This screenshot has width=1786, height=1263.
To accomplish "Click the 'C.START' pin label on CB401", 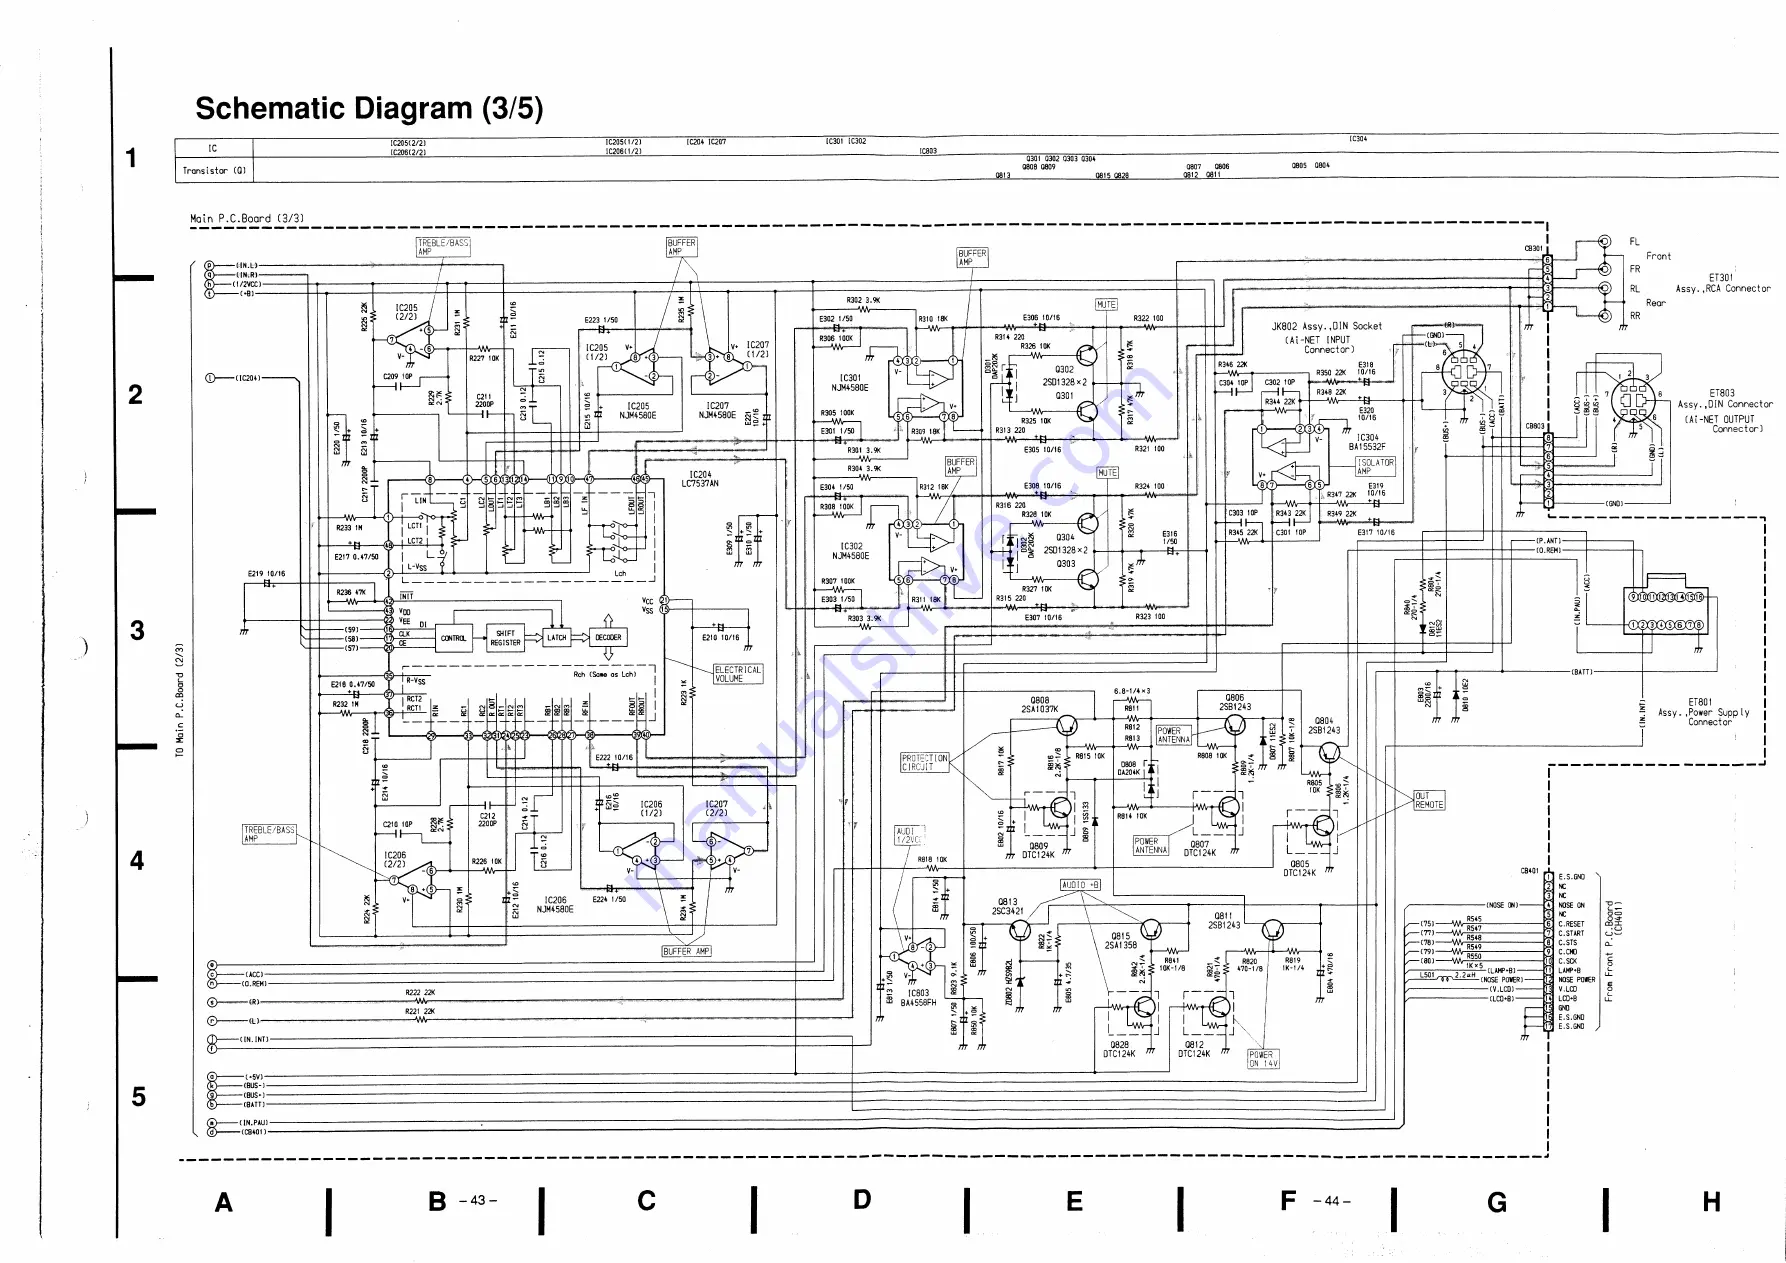I will pyautogui.click(x=1572, y=933).
